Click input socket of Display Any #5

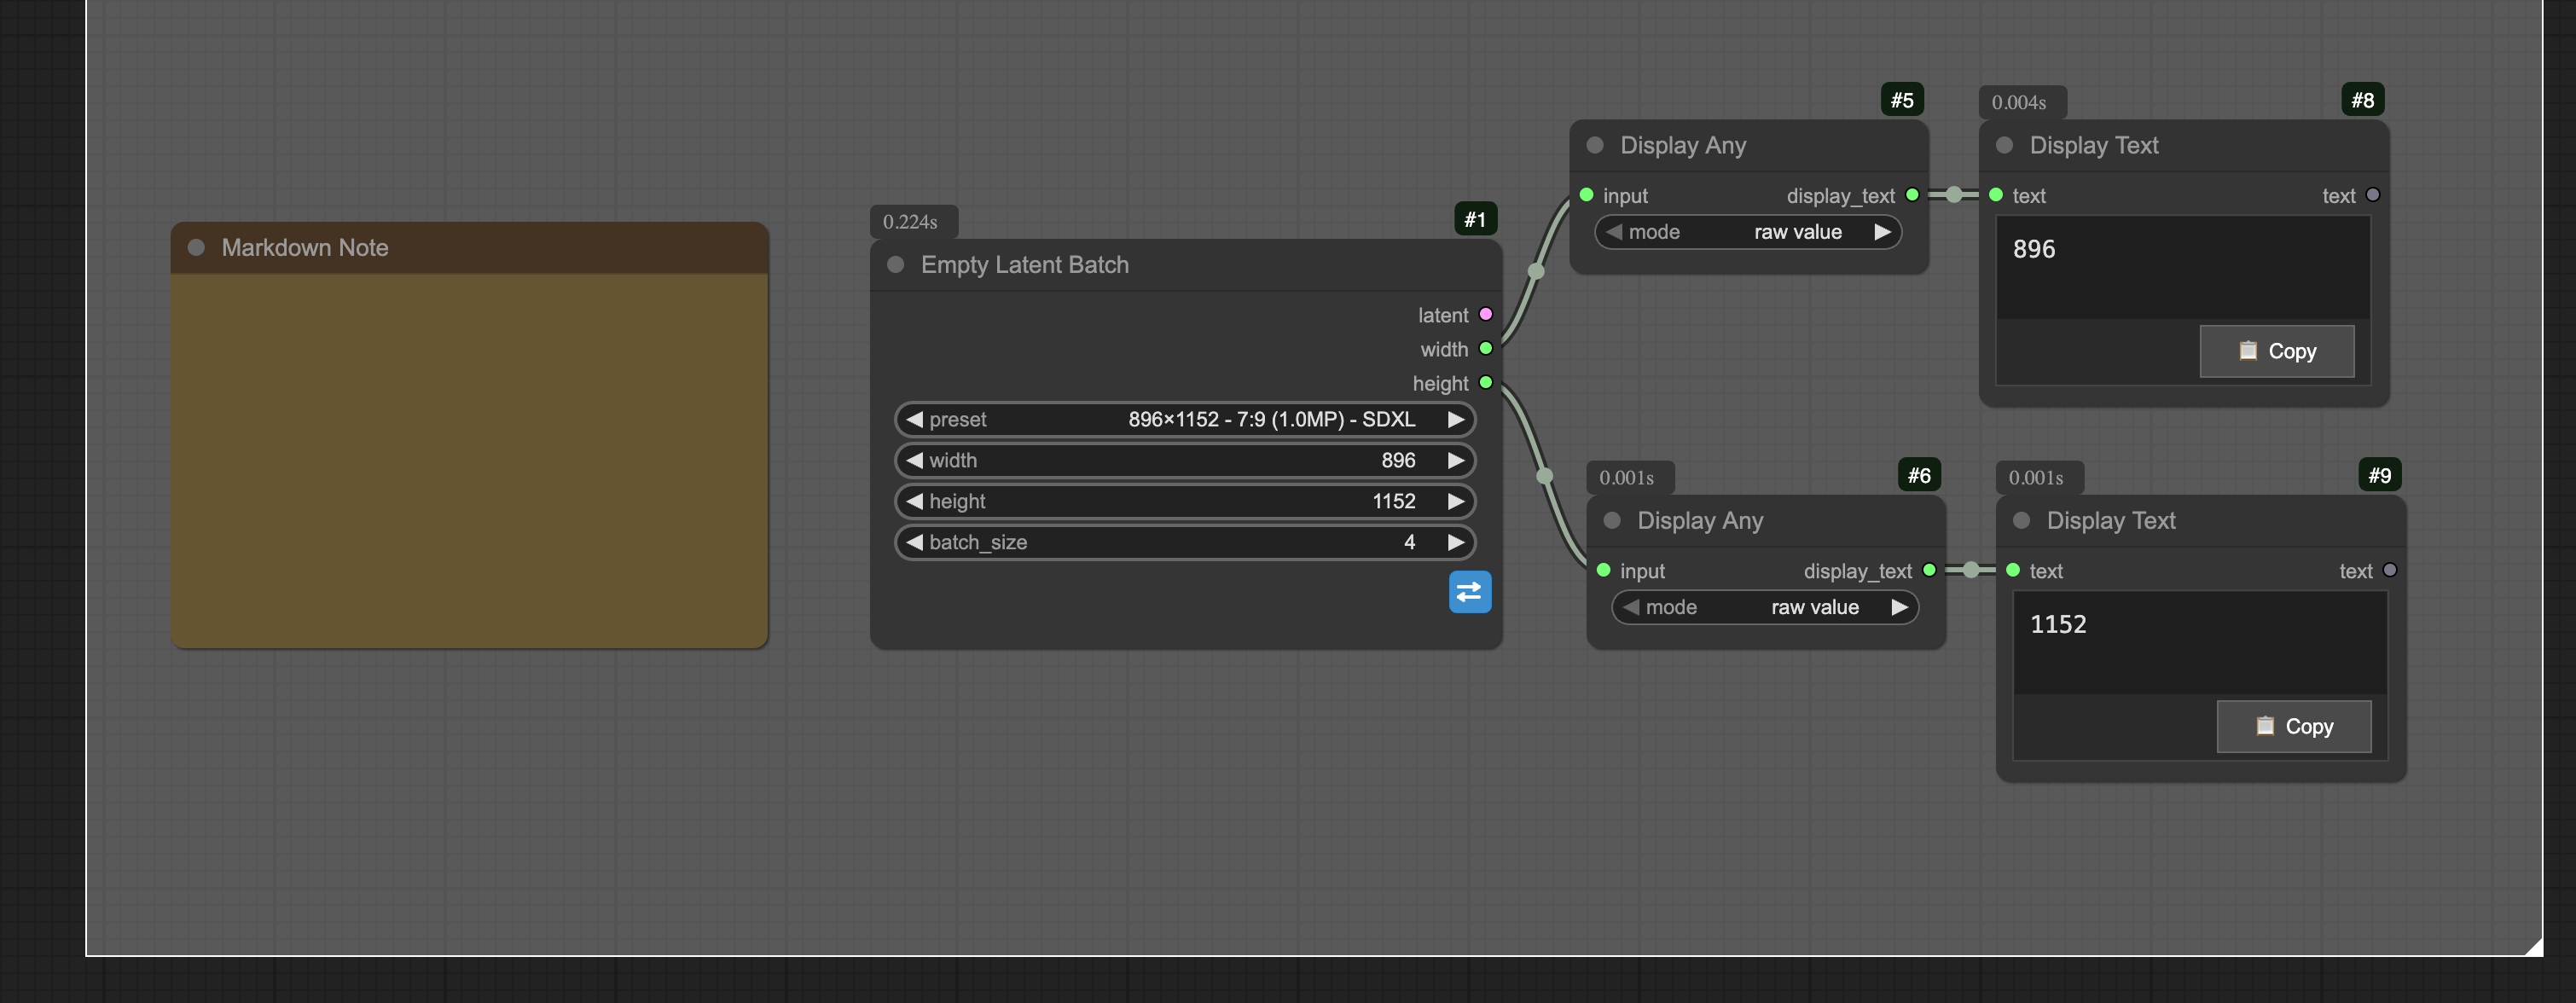1586,196
